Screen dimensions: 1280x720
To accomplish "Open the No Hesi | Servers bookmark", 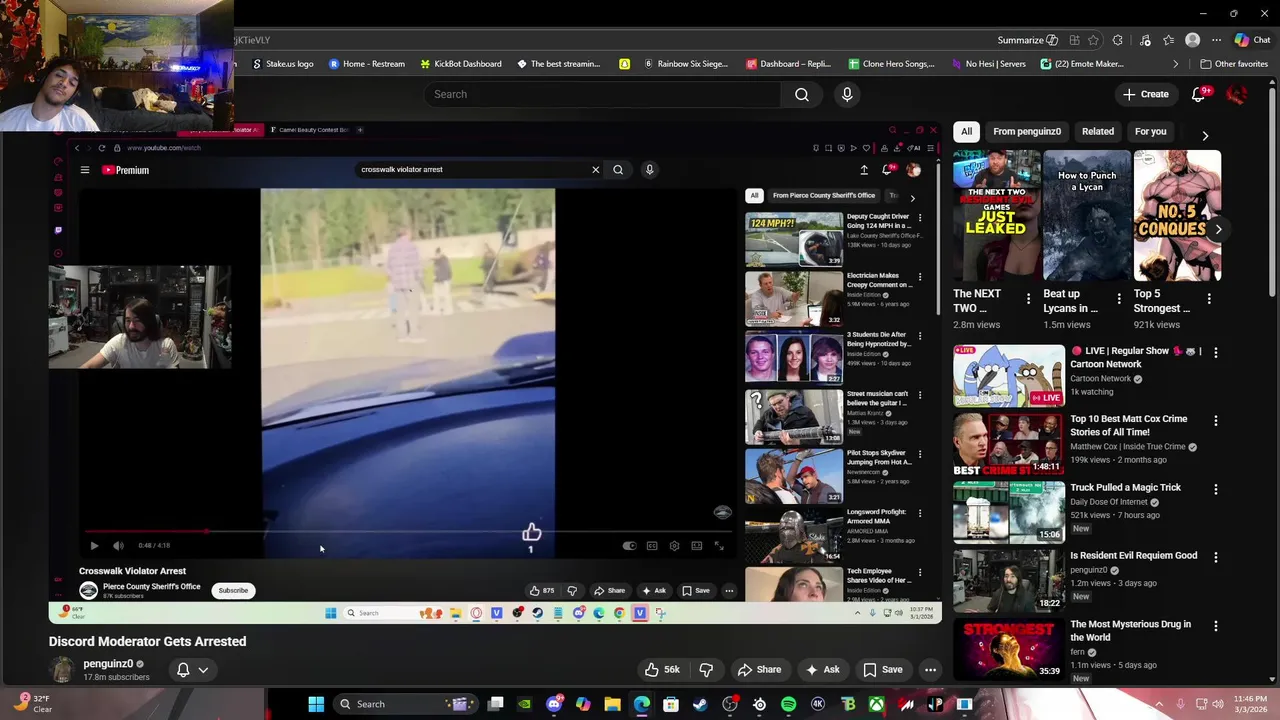I will tap(988, 64).
